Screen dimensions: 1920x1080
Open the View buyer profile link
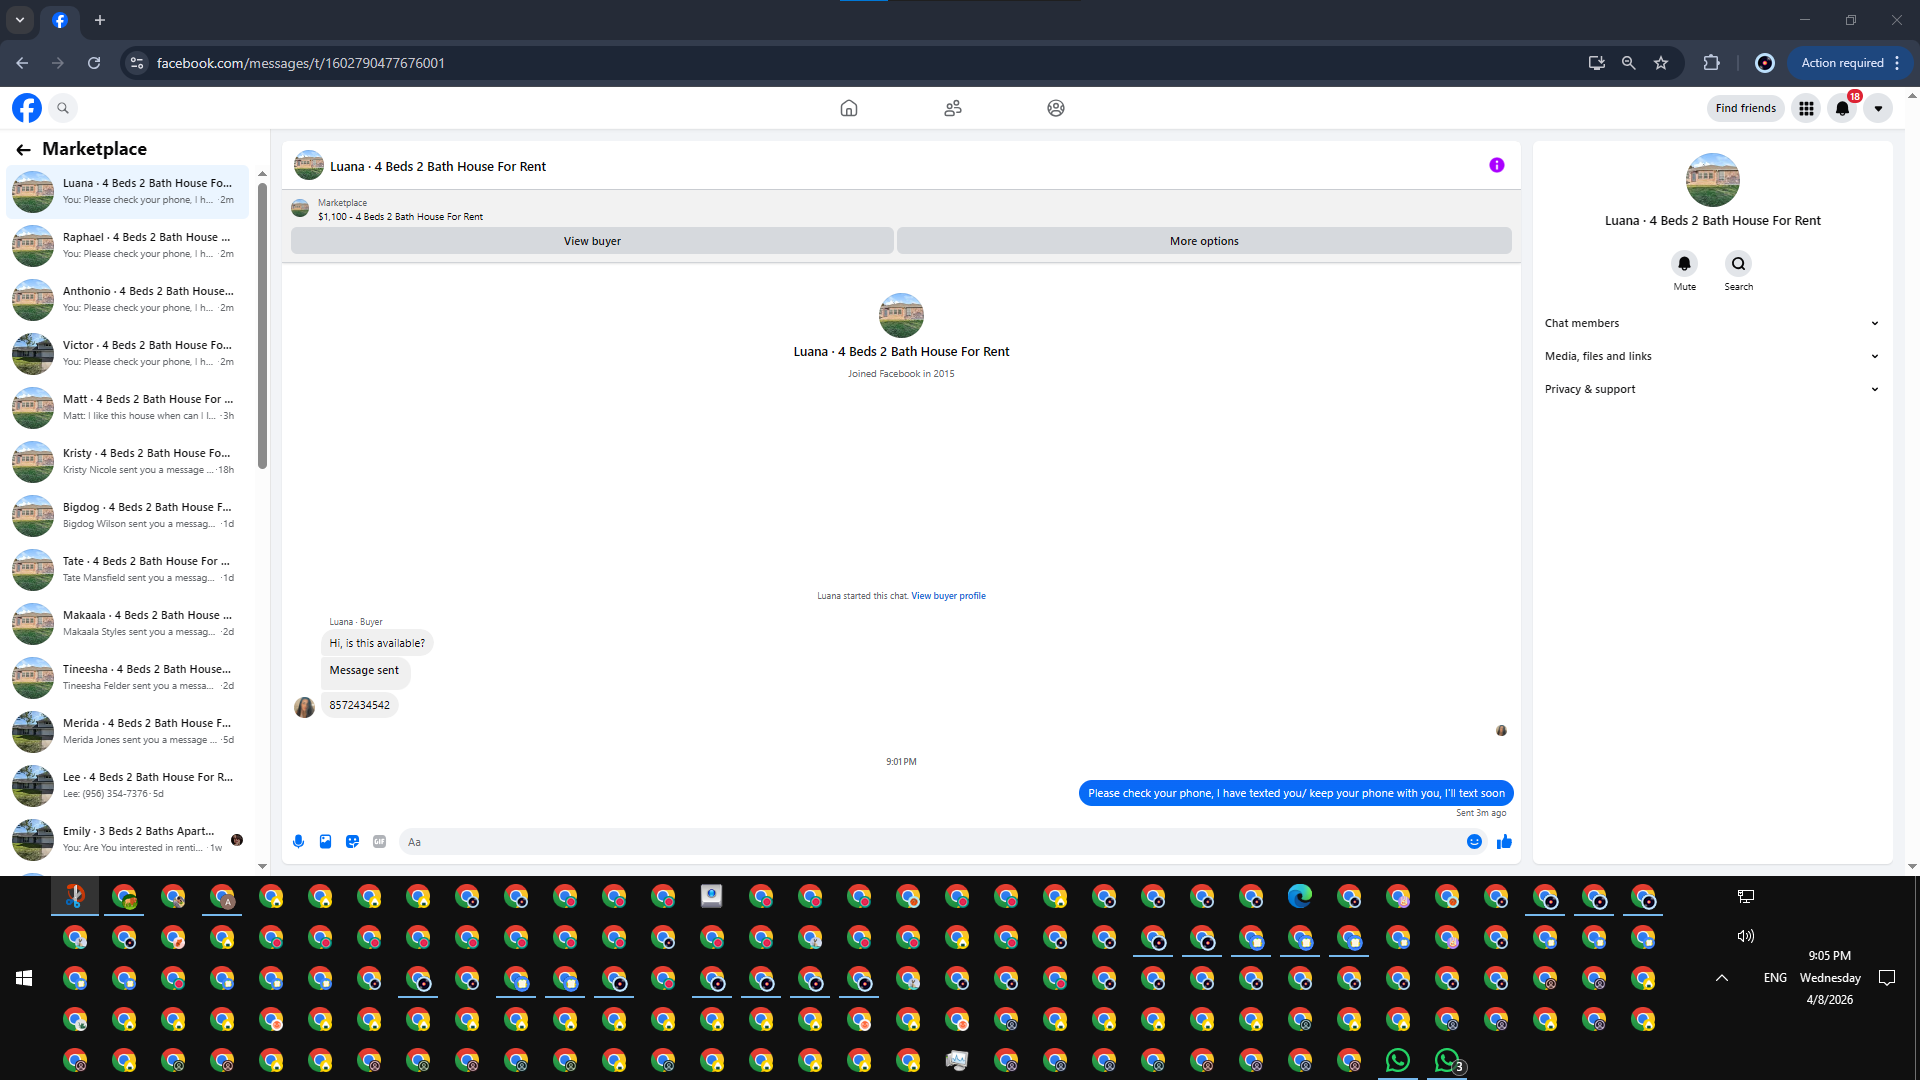coord(948,596)
